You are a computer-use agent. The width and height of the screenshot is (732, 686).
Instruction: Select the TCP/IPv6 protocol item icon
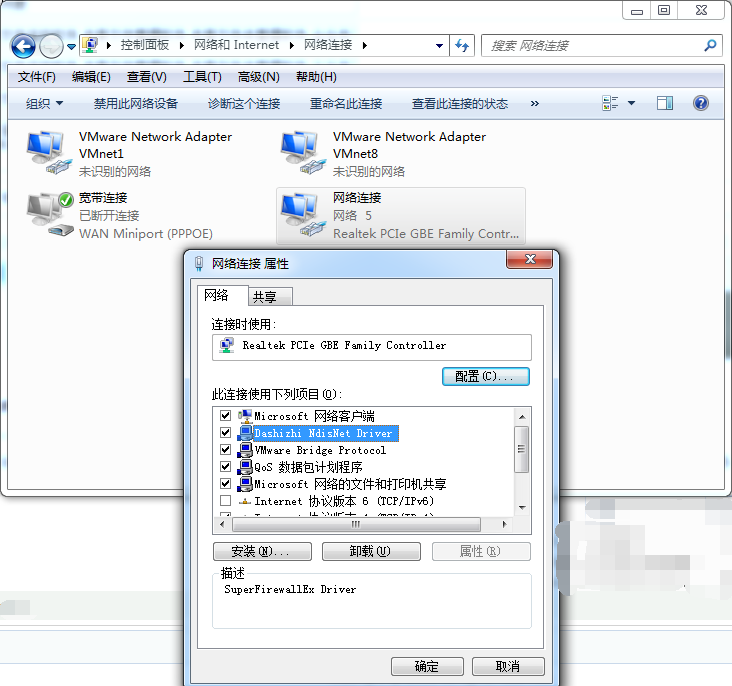[x=245, y=502]
